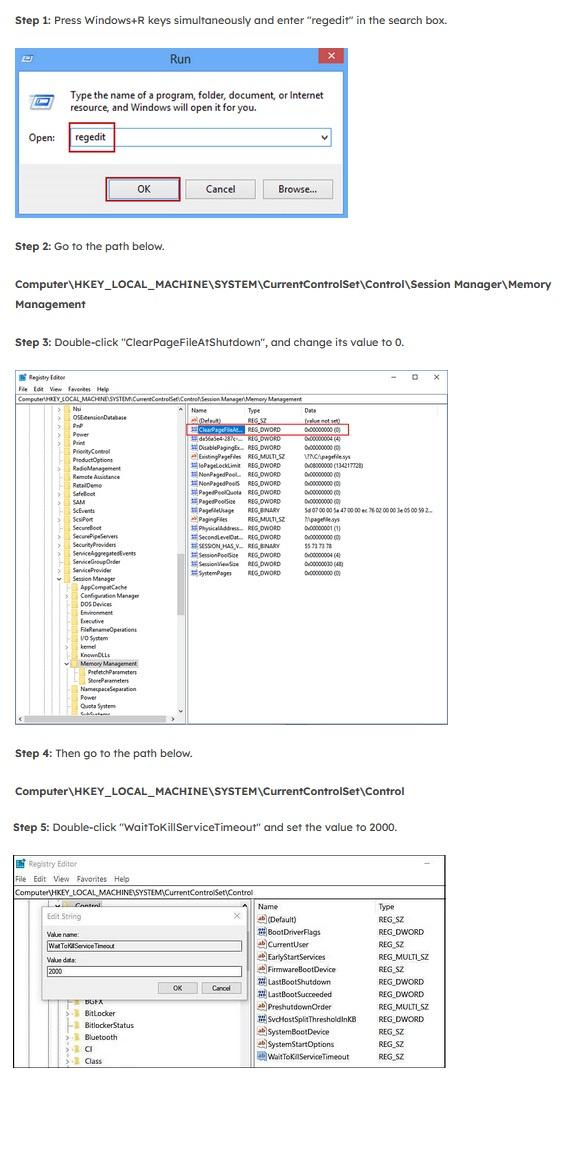Screen dimensions: 567x1159
Task: Click the icon beside LastBootSucceeded value
Action: [262, 994]
